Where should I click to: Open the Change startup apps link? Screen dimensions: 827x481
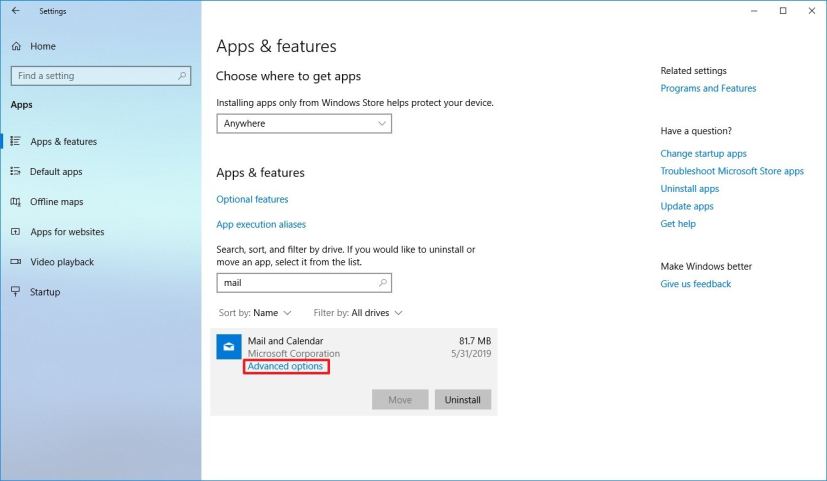click(x=703, y=153)
